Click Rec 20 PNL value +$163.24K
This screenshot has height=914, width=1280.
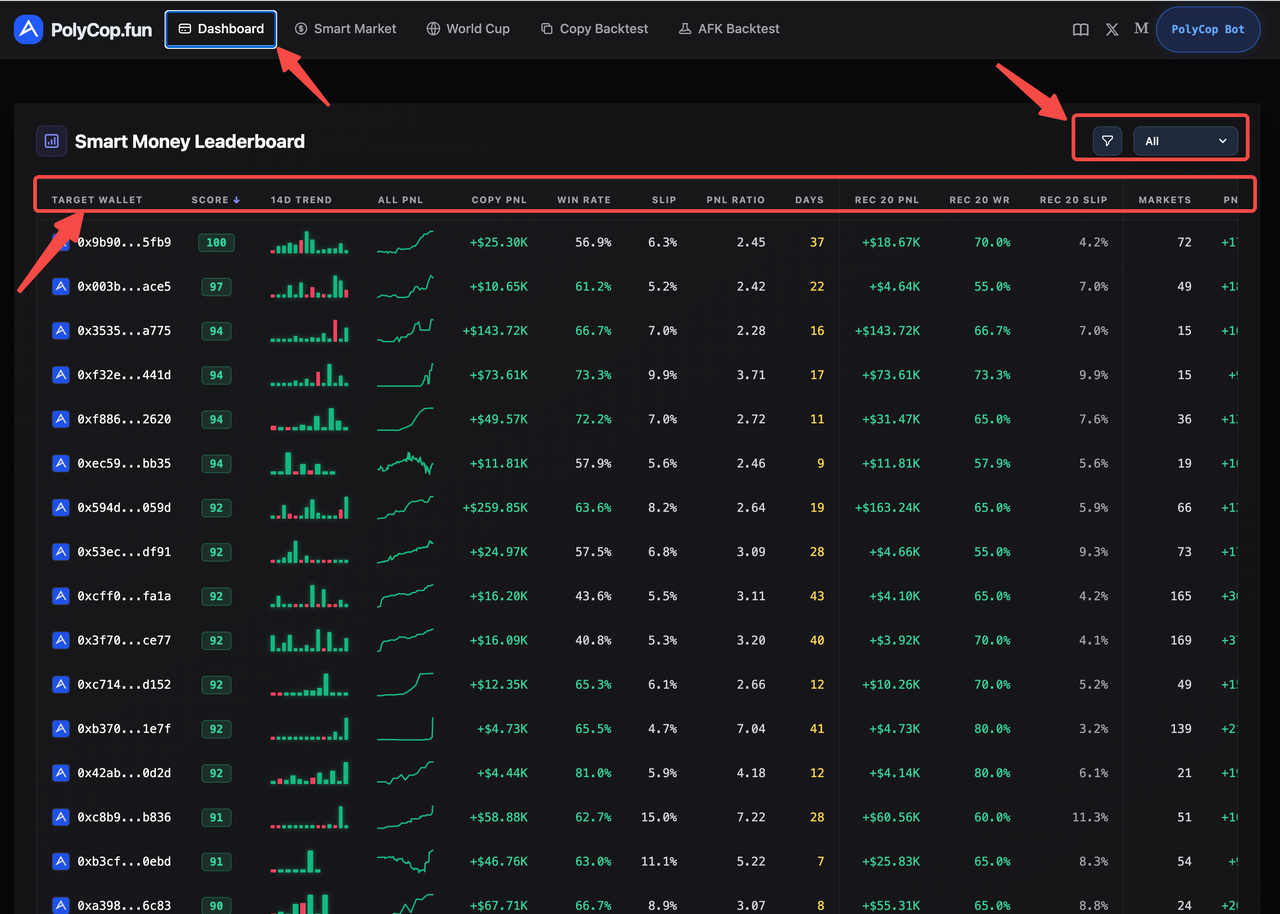[x=887, y=508]
